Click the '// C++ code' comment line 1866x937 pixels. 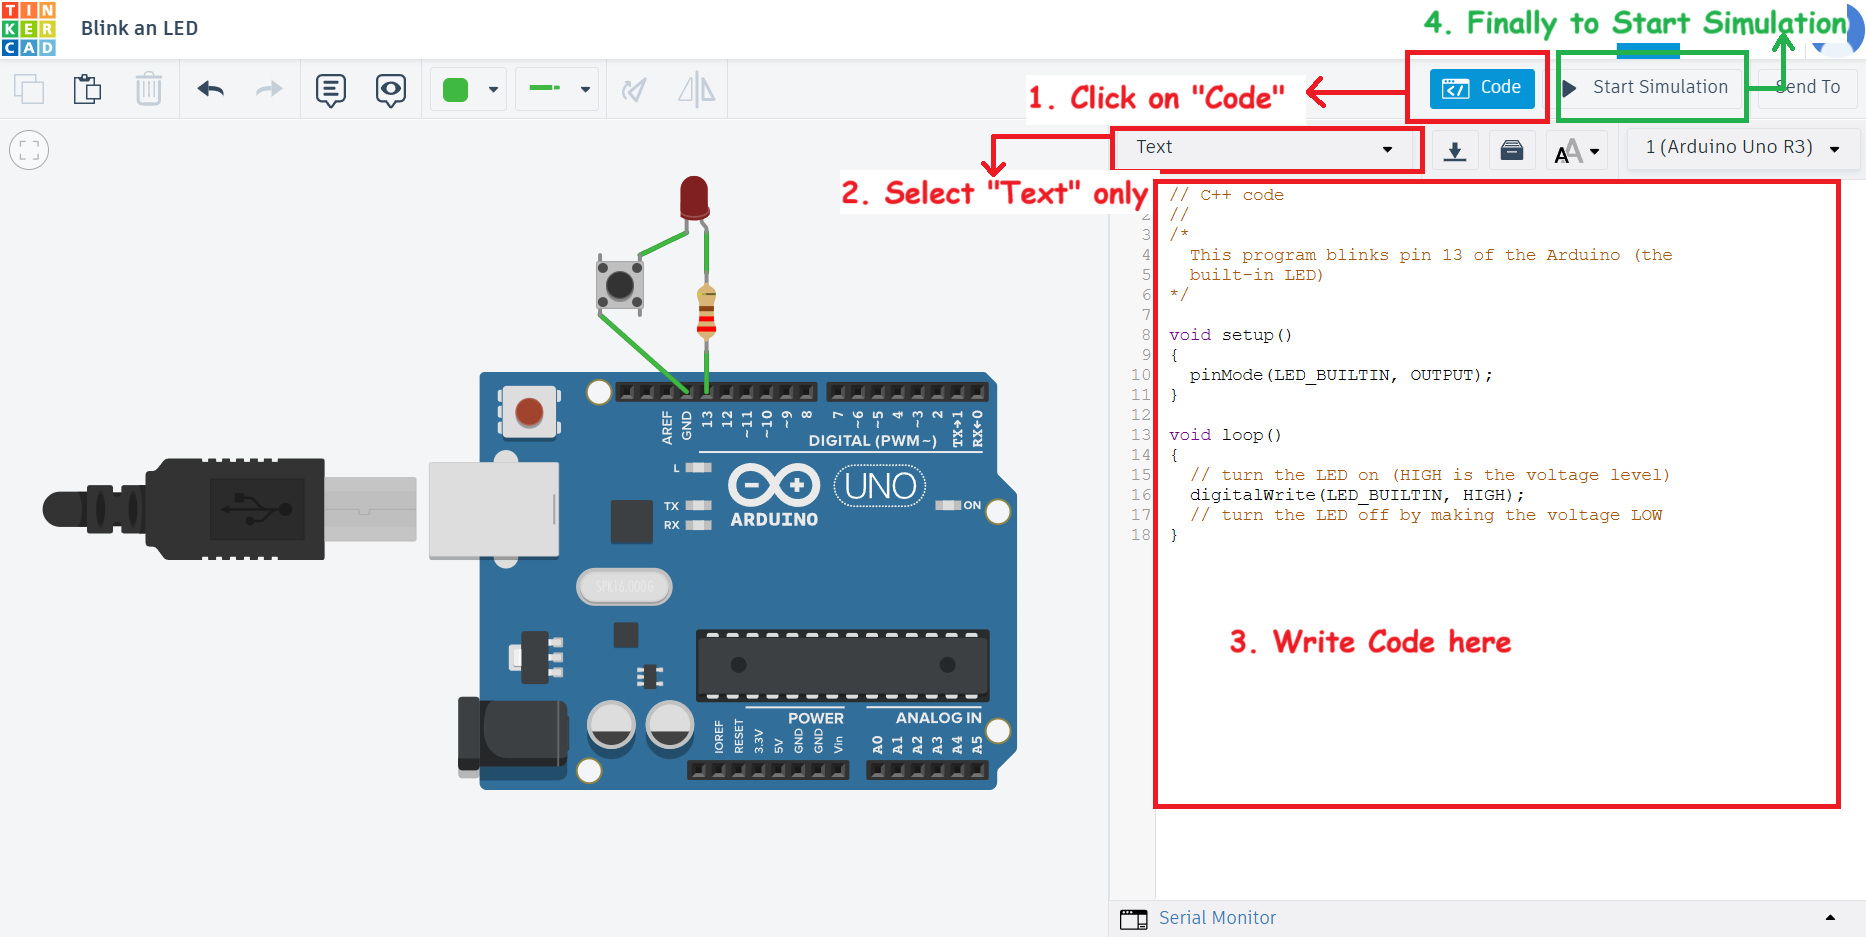(1226, 195)
